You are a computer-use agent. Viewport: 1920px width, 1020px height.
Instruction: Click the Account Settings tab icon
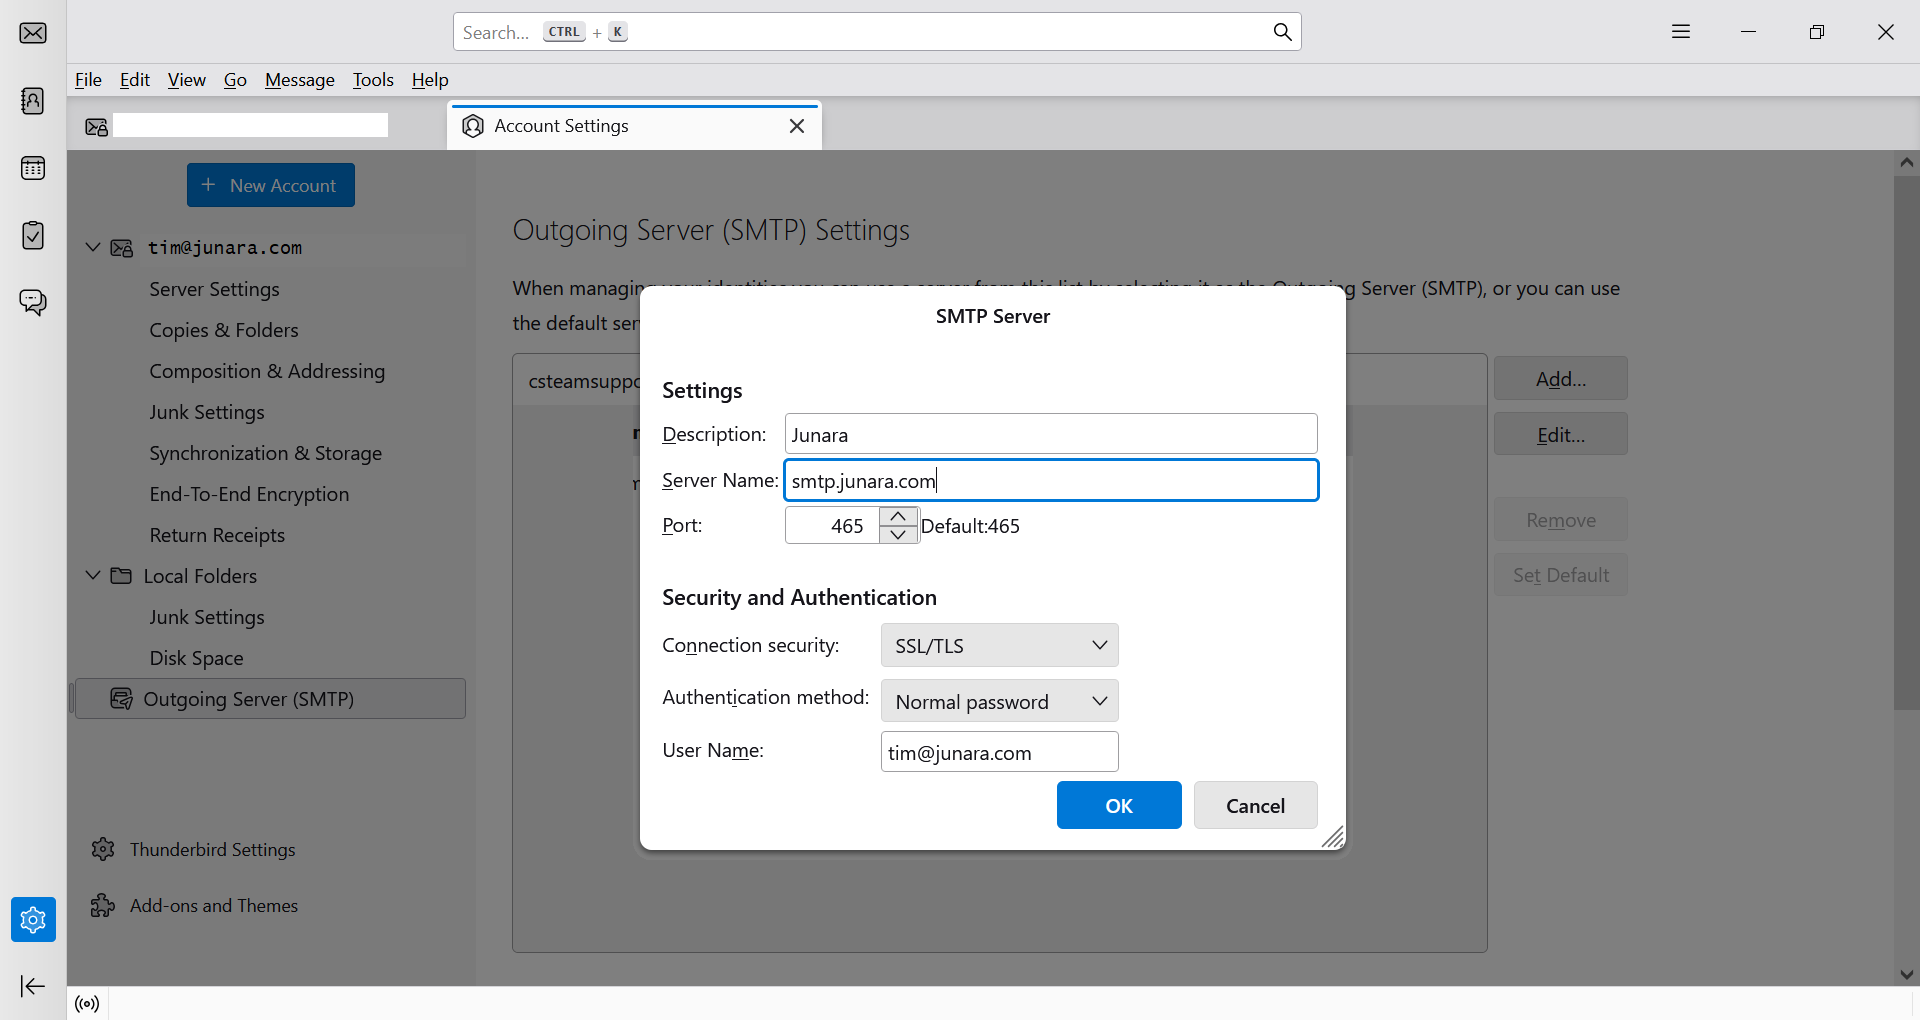[x=473, y=126]
